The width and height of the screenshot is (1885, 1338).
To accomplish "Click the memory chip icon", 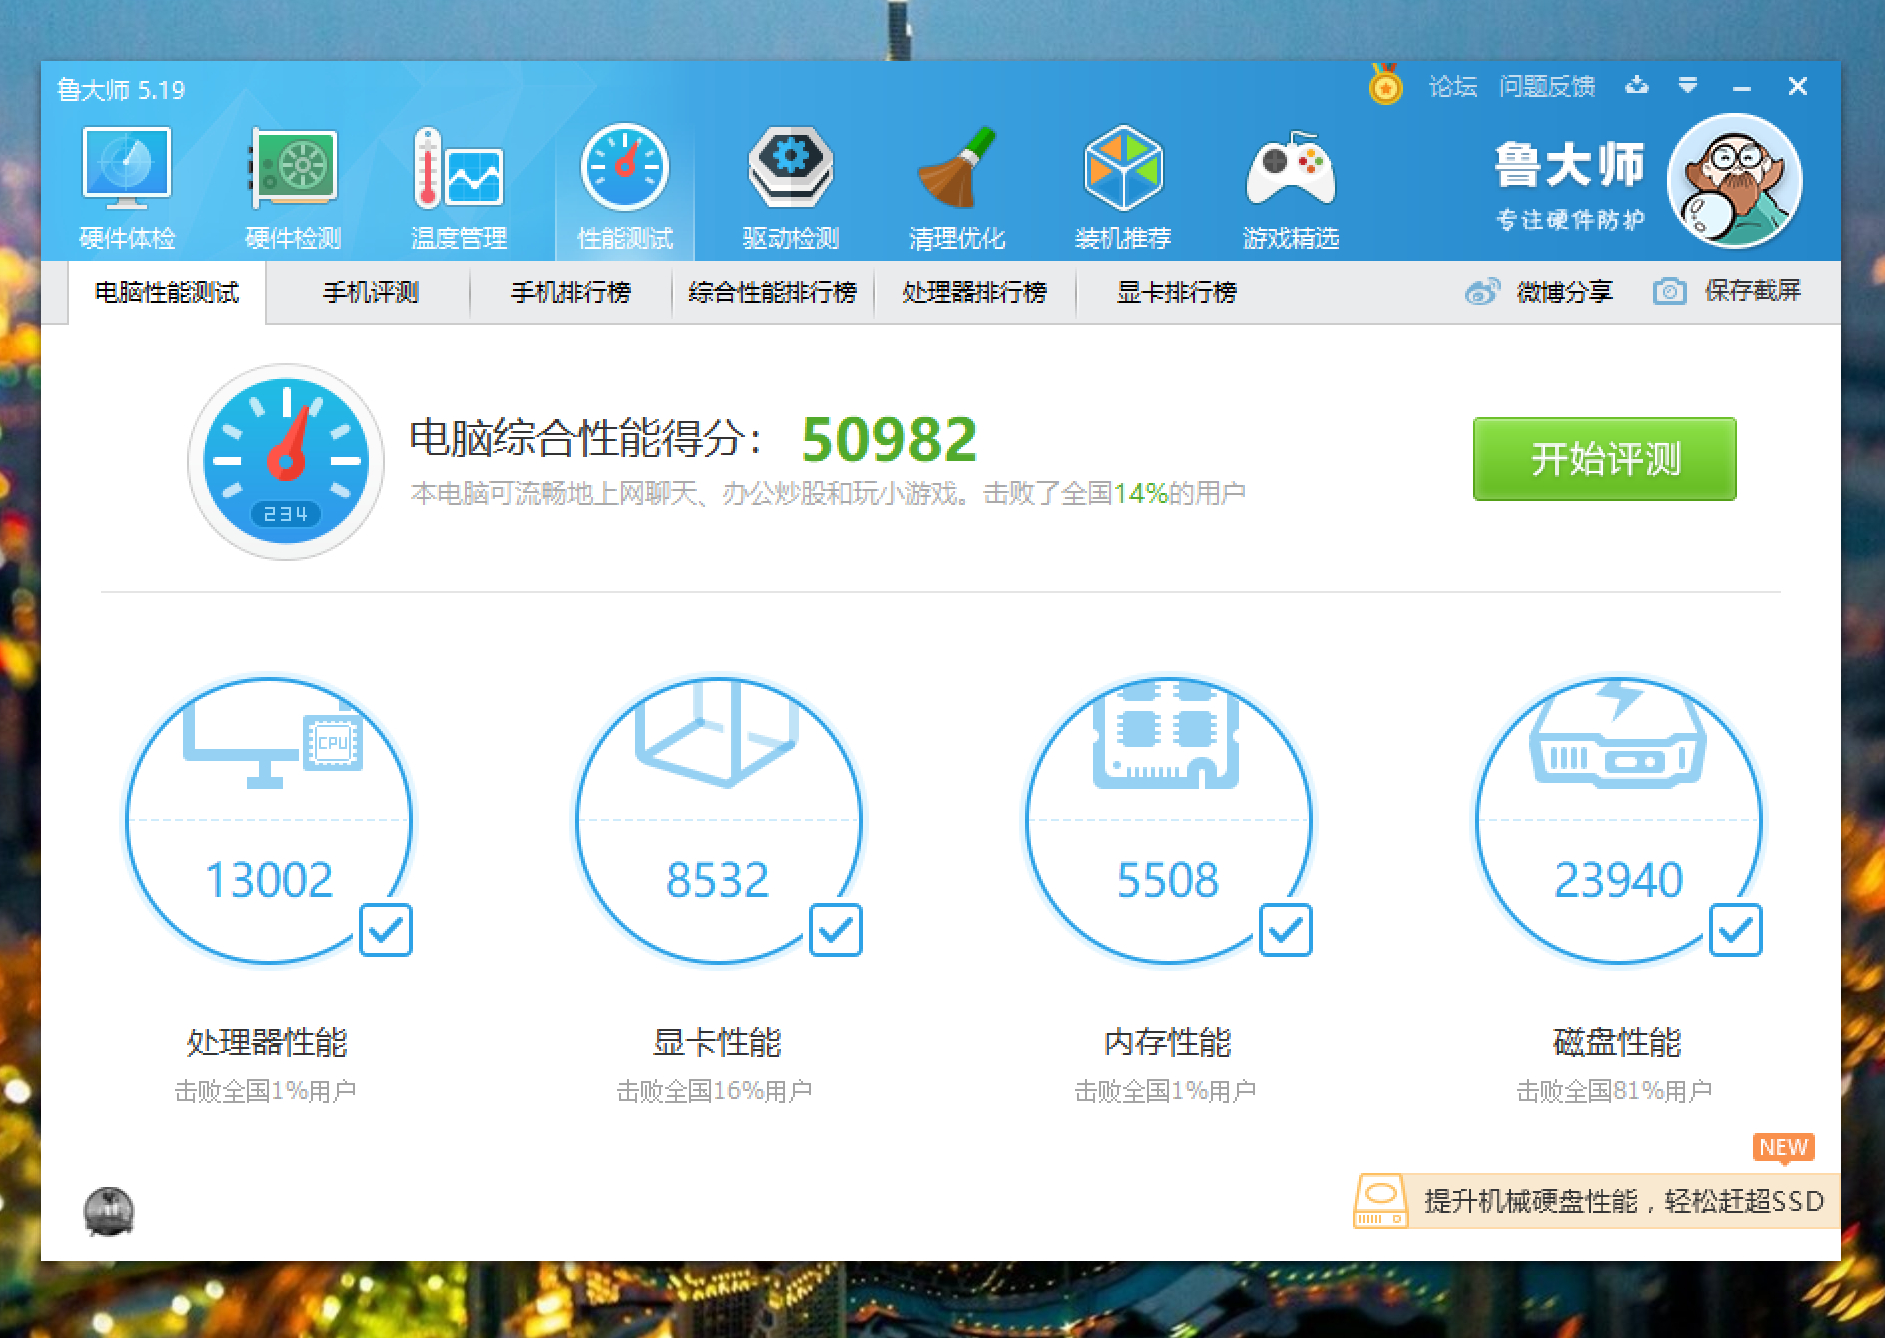I will click(1167, 735).
